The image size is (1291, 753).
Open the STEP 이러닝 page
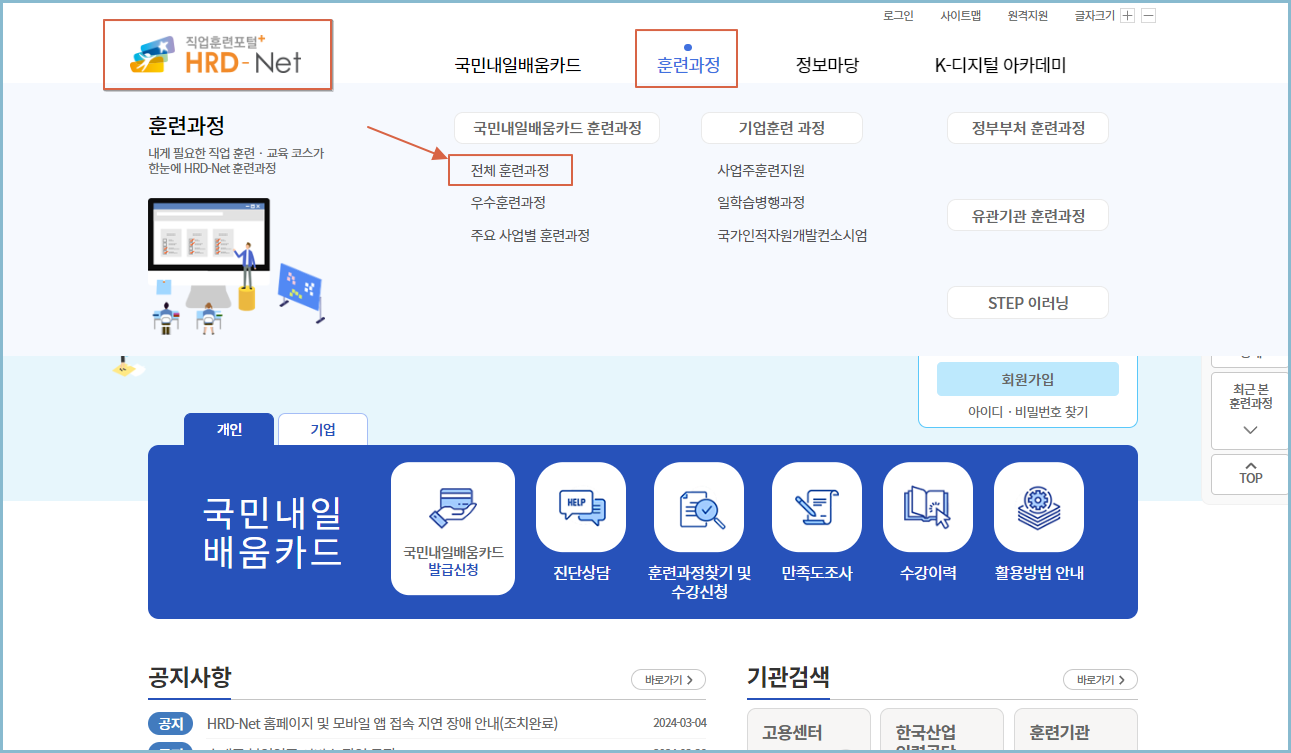[1027, 302]
